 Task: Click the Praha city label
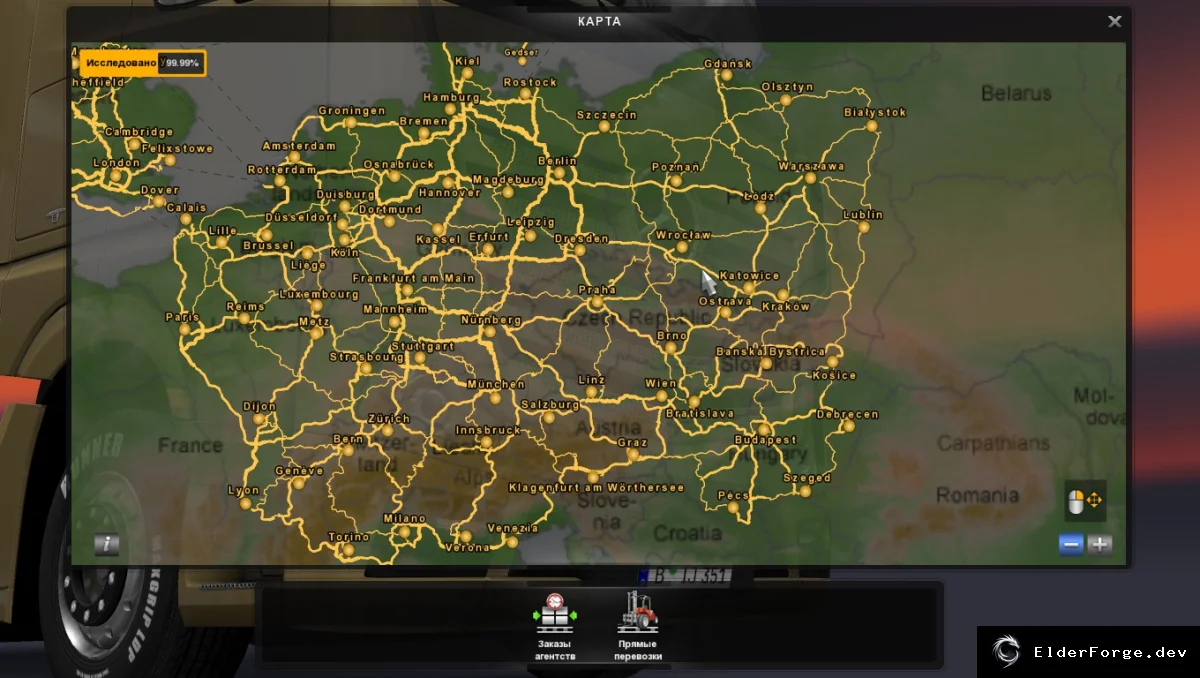point(597,290)
